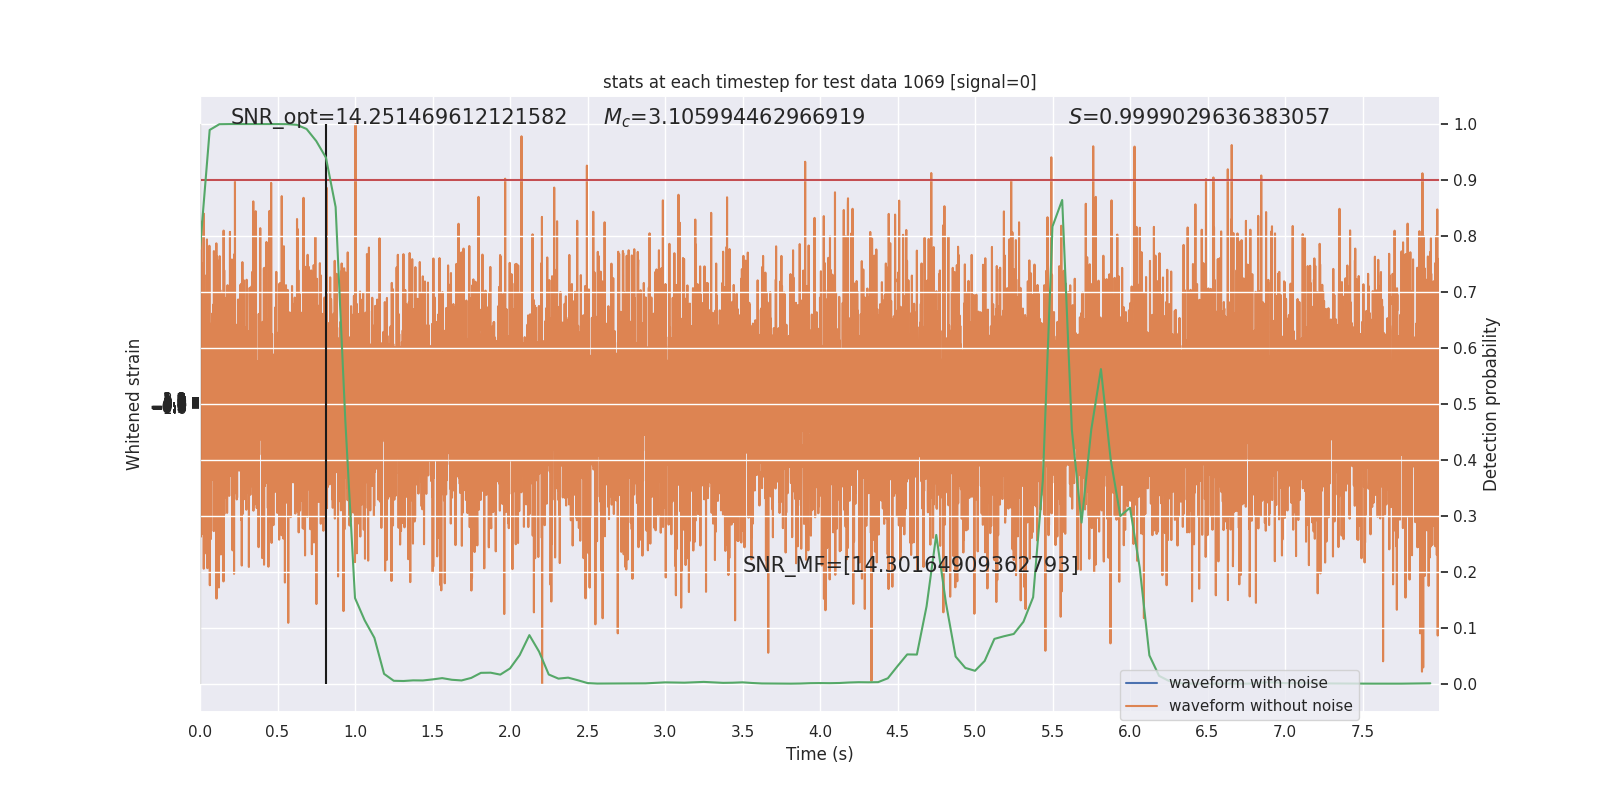Click the right axis tick label 0.1
Screen dimensions: 1600x800
click(1465, 629)
